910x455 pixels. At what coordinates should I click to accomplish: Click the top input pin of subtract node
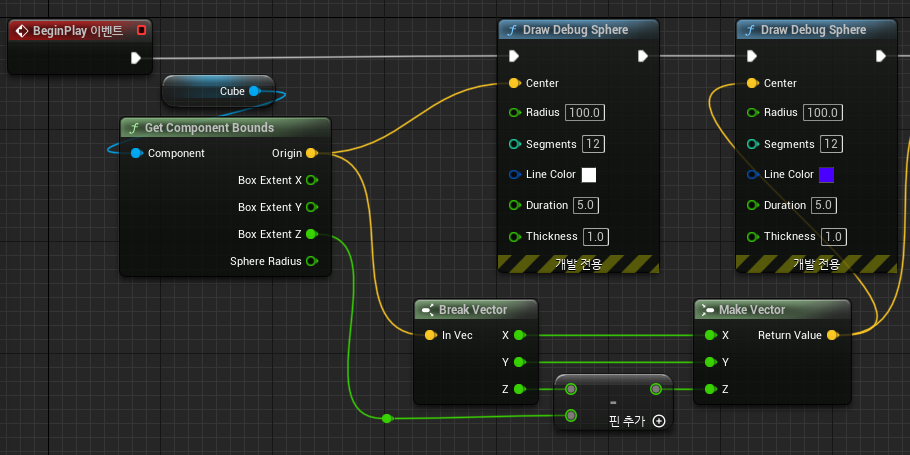pos(571,389)
